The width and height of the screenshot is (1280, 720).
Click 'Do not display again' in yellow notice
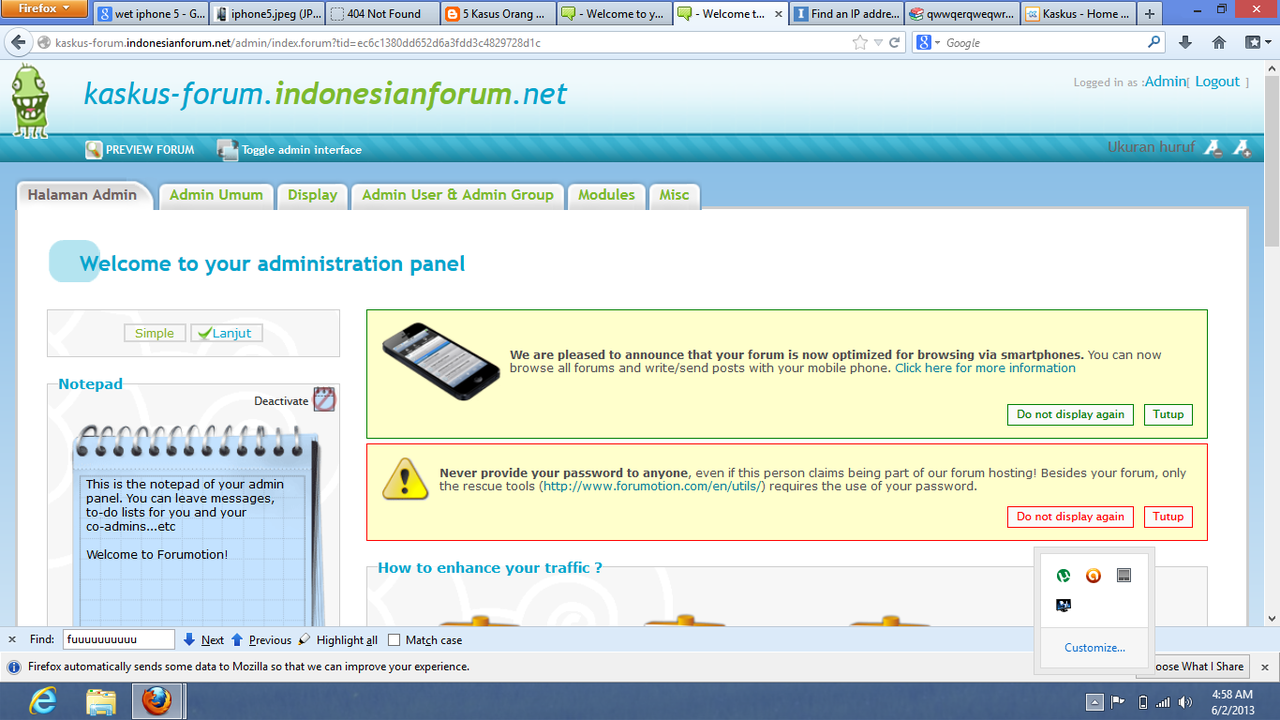1070,414
